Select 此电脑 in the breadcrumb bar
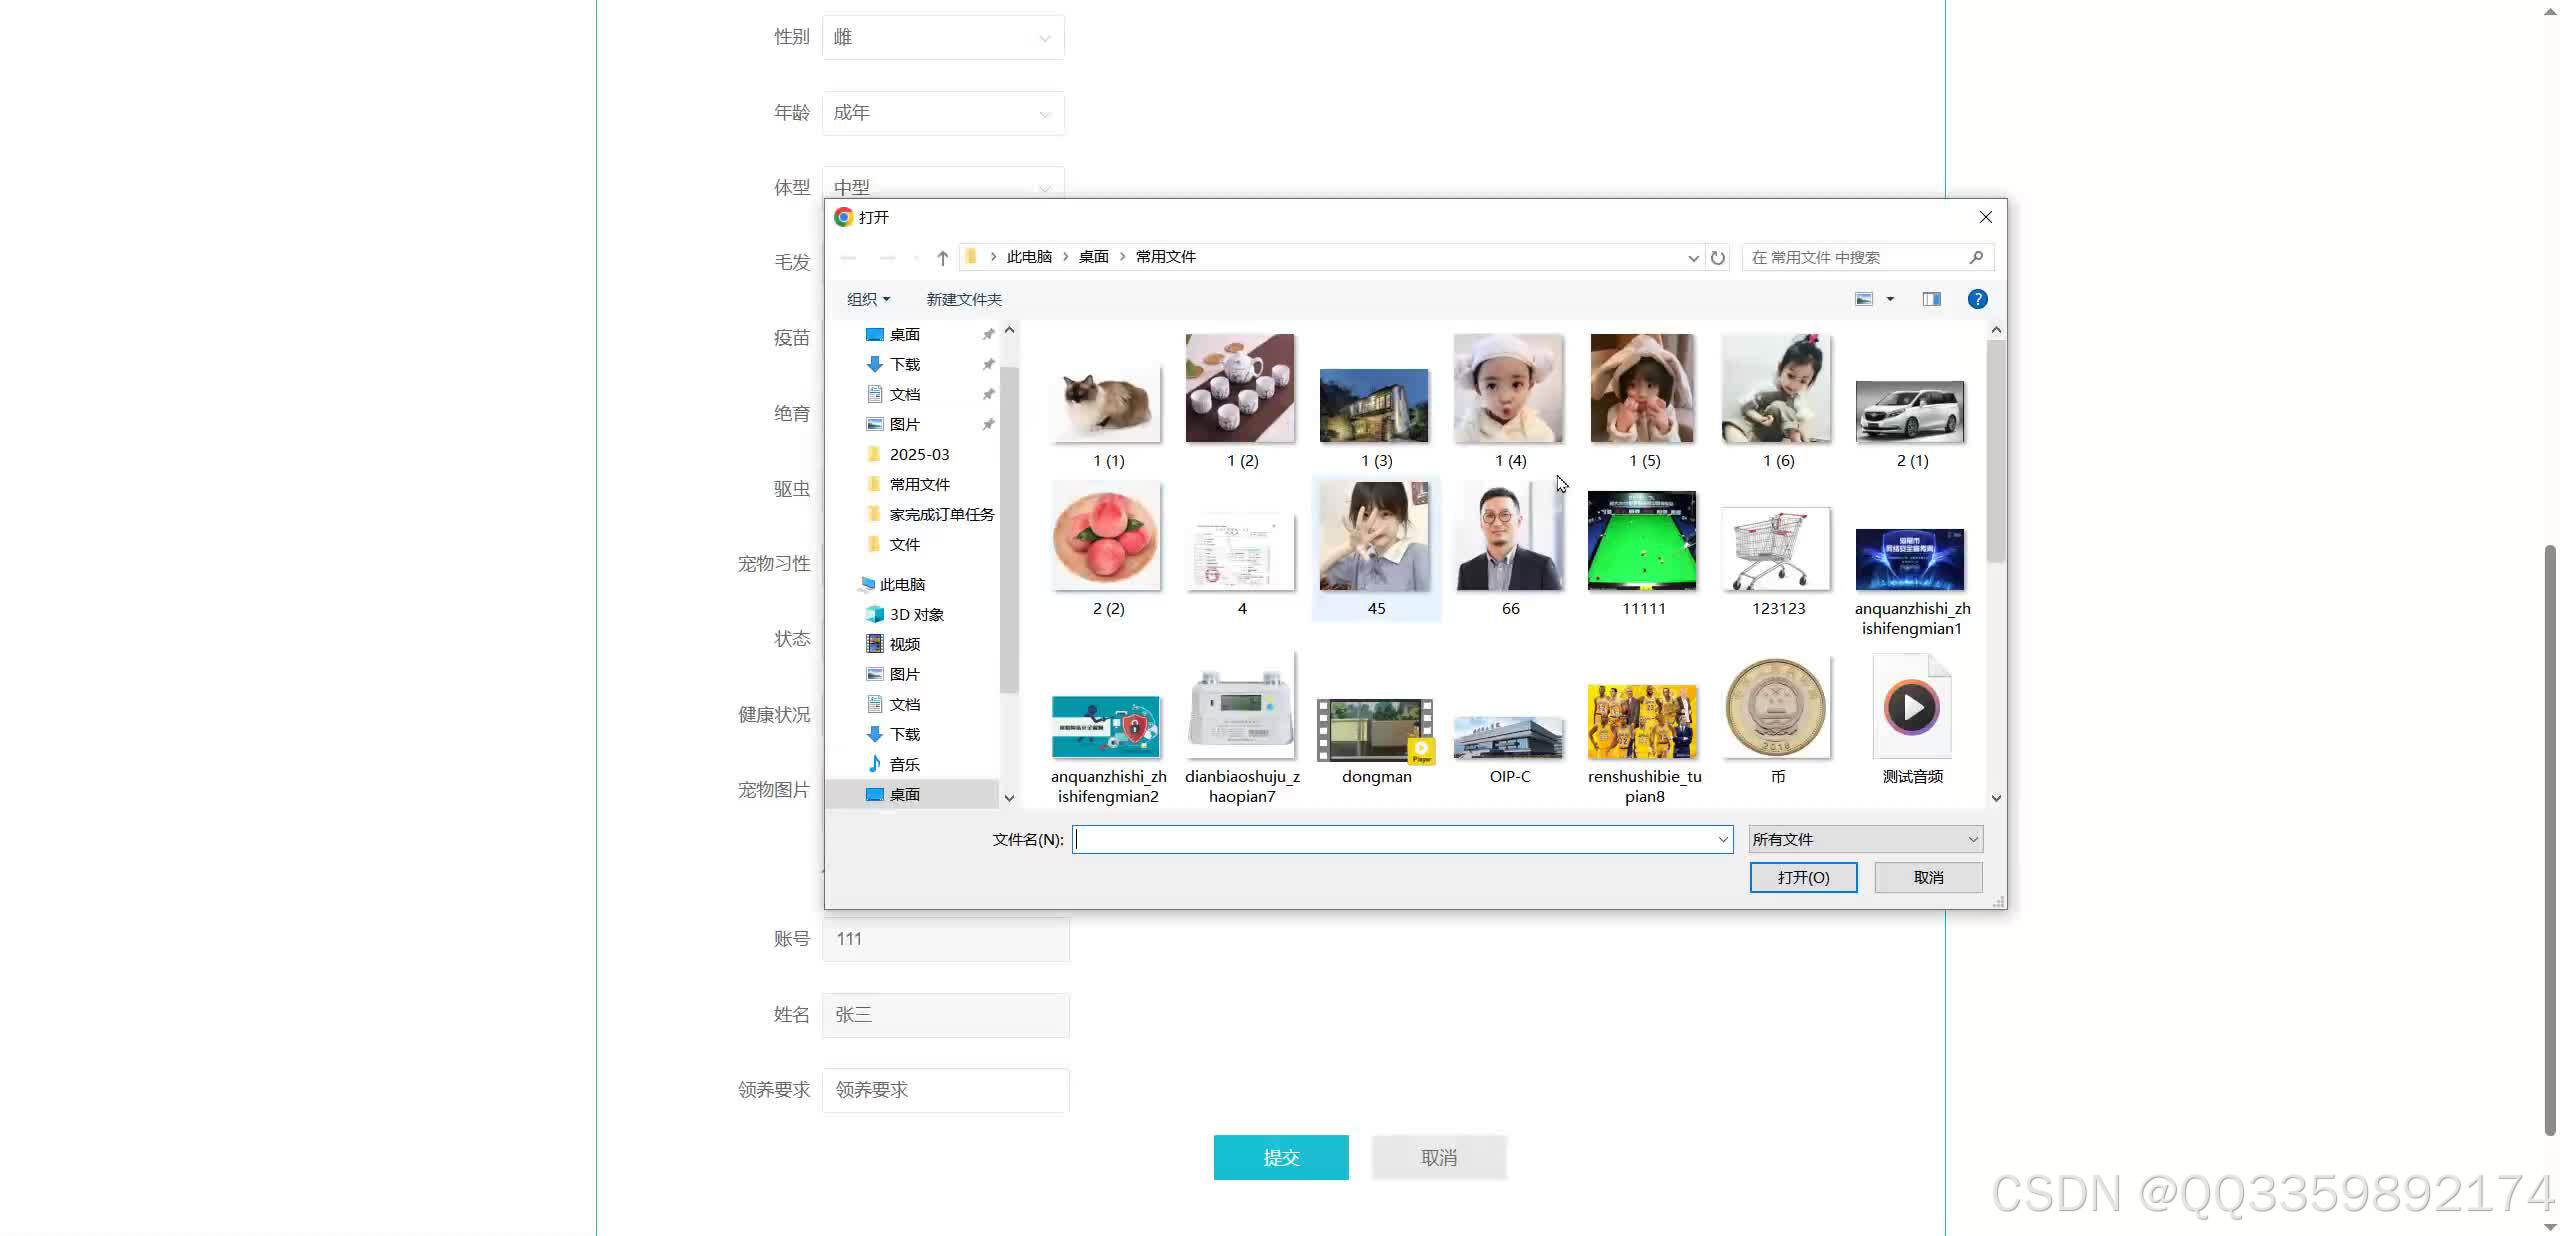The width and height of the screenshot is (2560, 1236). tap(1028, 257)
